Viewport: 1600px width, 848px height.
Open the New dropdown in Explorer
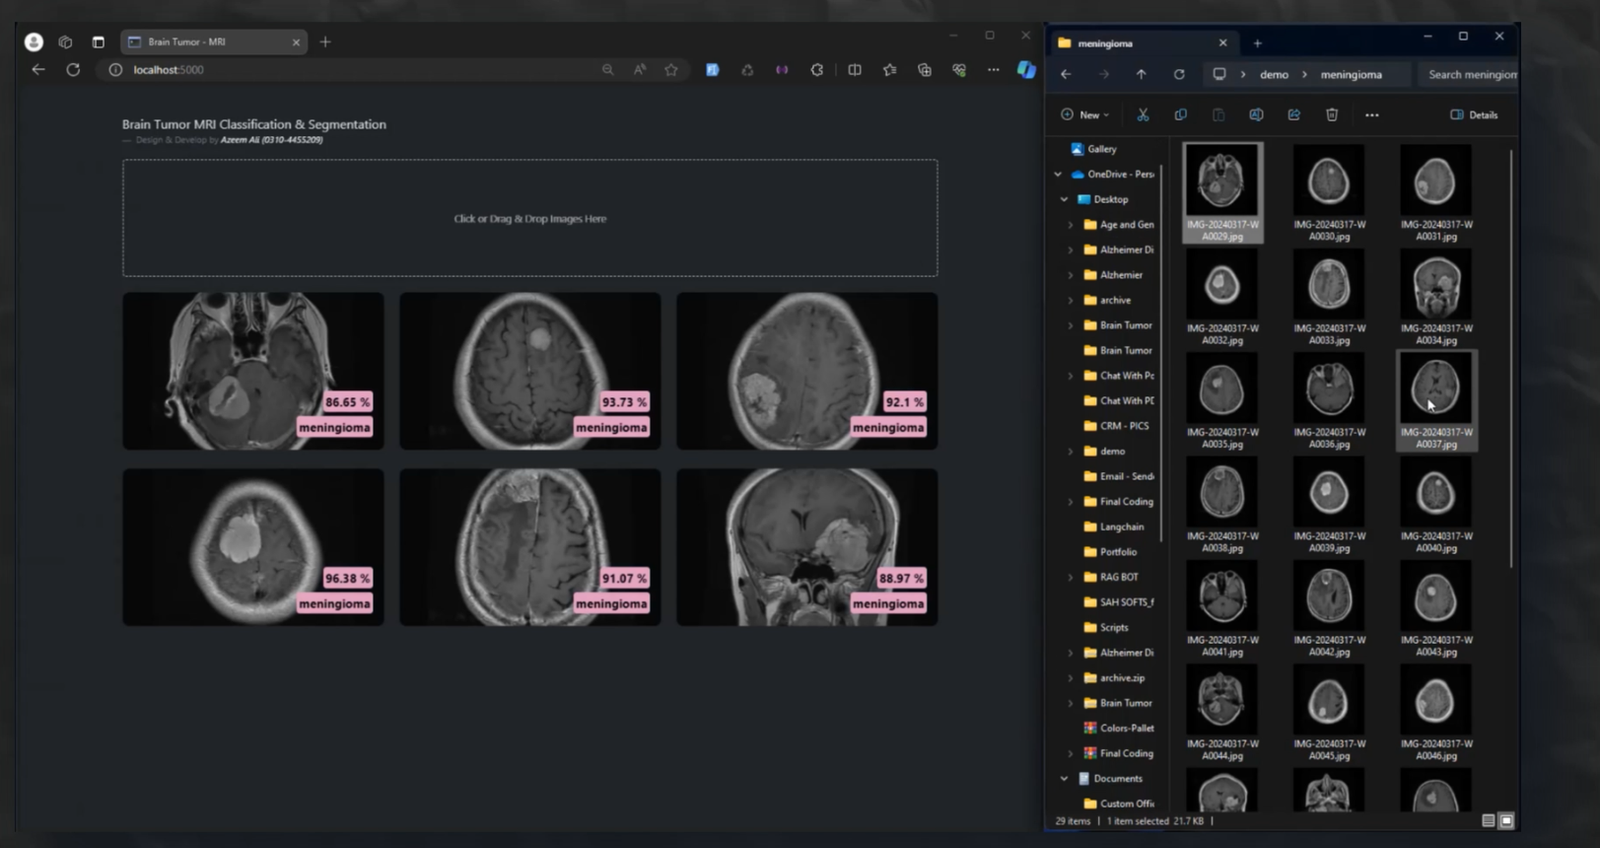1085,115
